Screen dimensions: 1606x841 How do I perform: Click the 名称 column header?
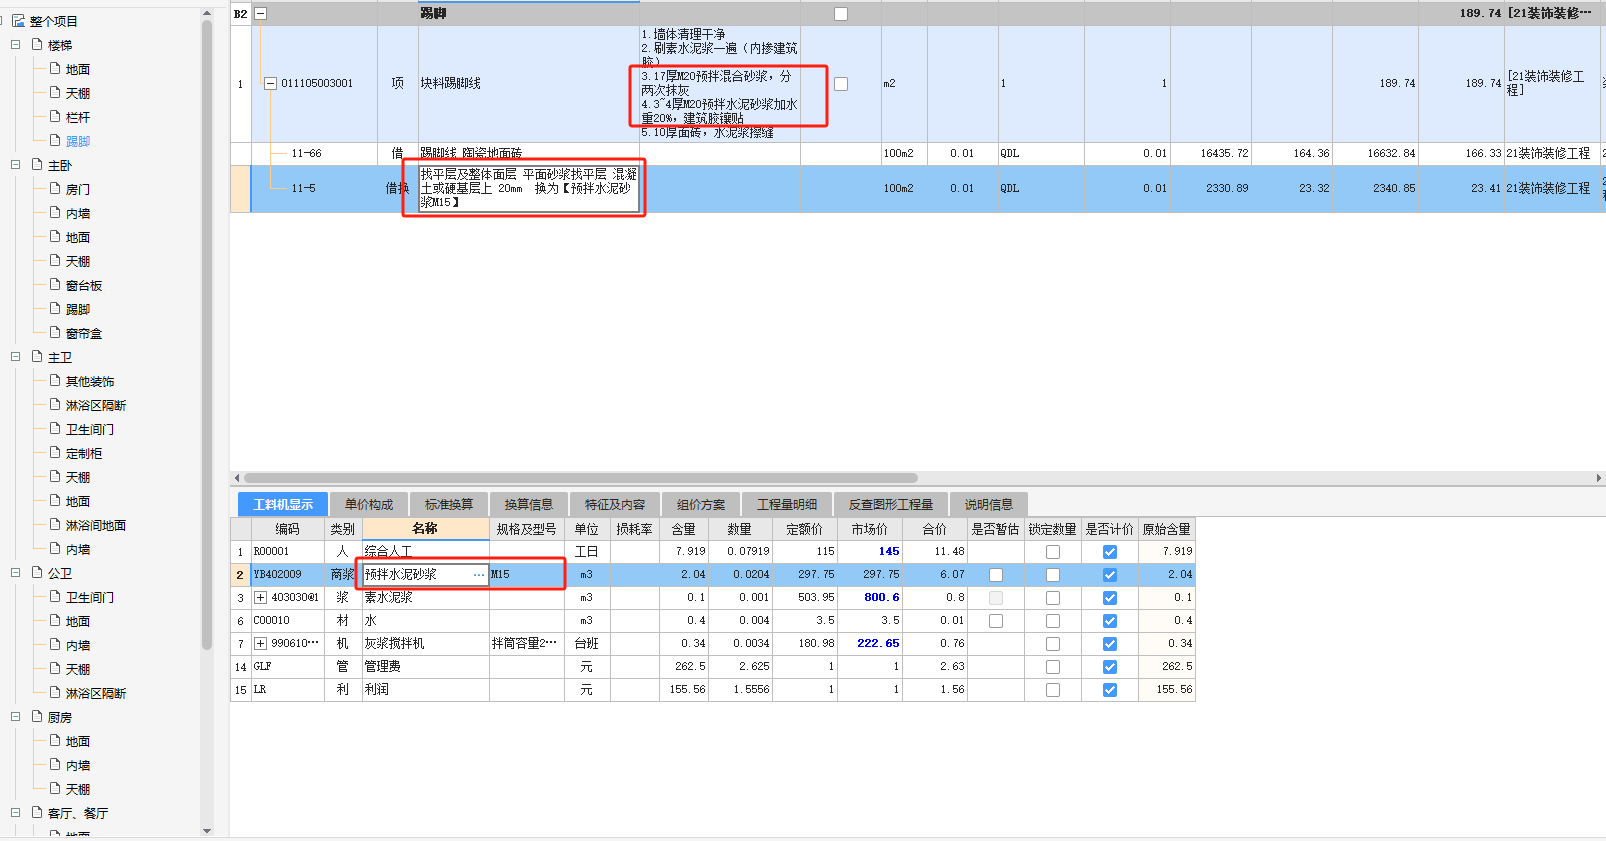(425, 529)
